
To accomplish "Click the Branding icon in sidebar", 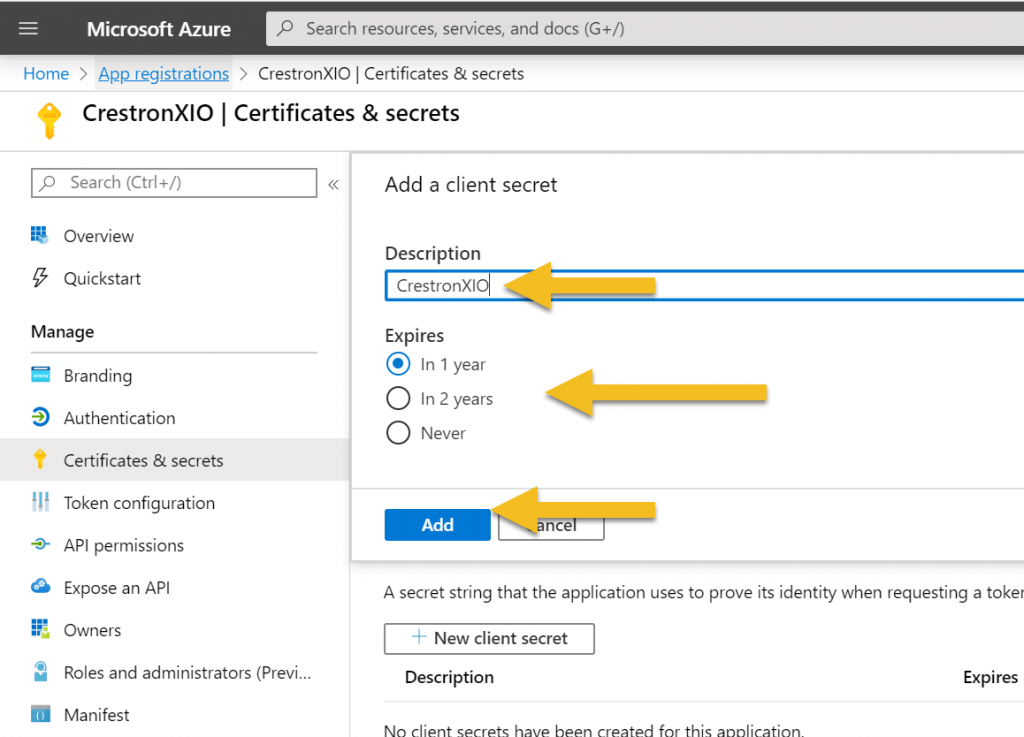I will point(40,375).
